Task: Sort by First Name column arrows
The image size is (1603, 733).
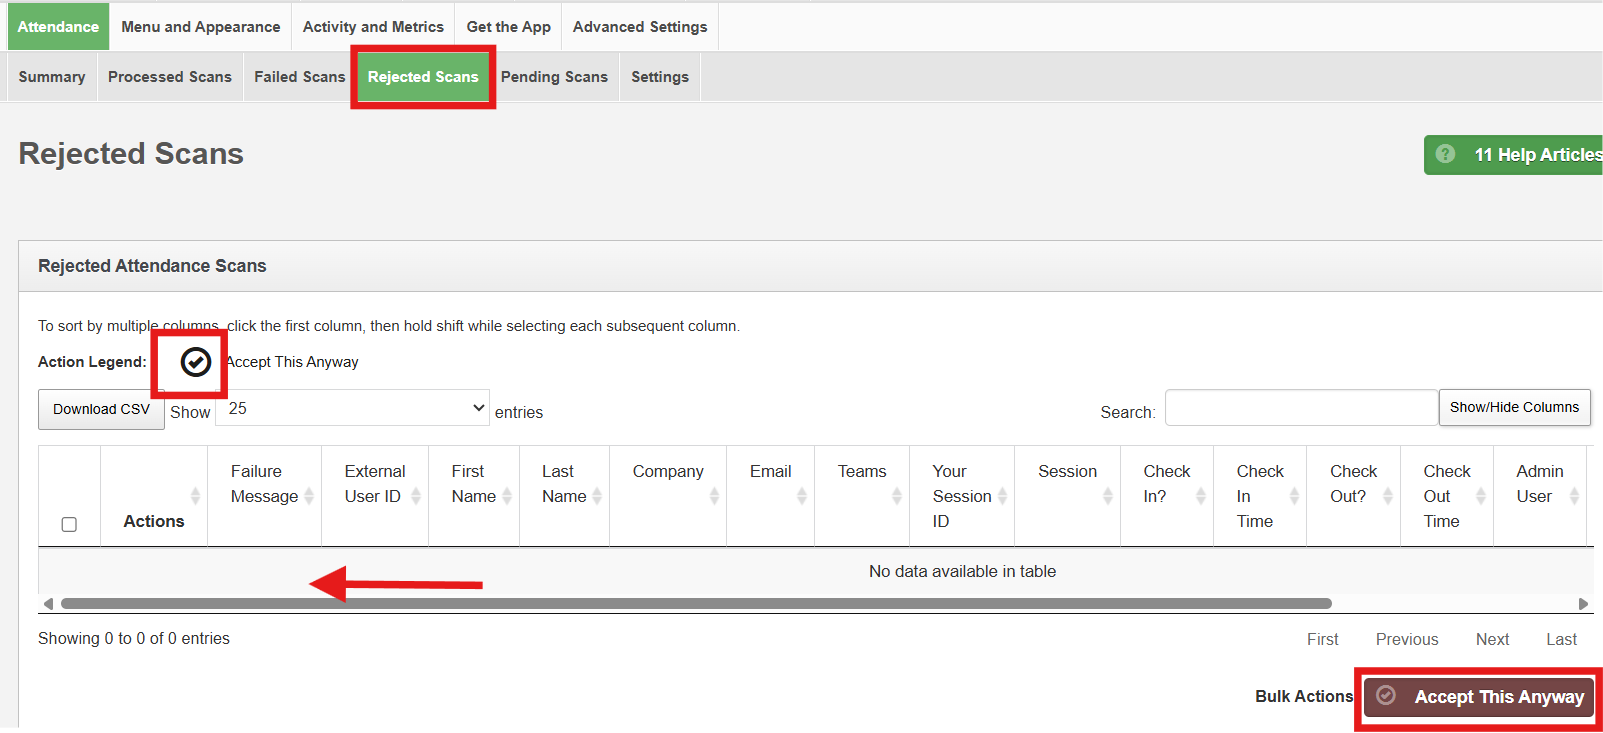Action: tap(507, 496)
